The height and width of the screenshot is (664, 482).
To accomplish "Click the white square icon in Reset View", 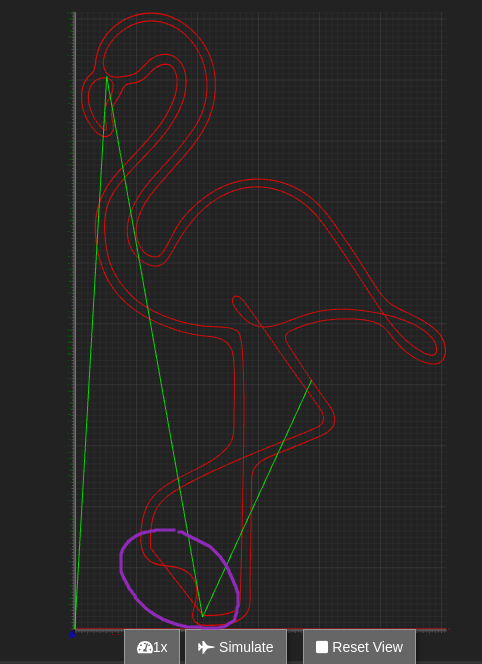I will tap(322, 647).
